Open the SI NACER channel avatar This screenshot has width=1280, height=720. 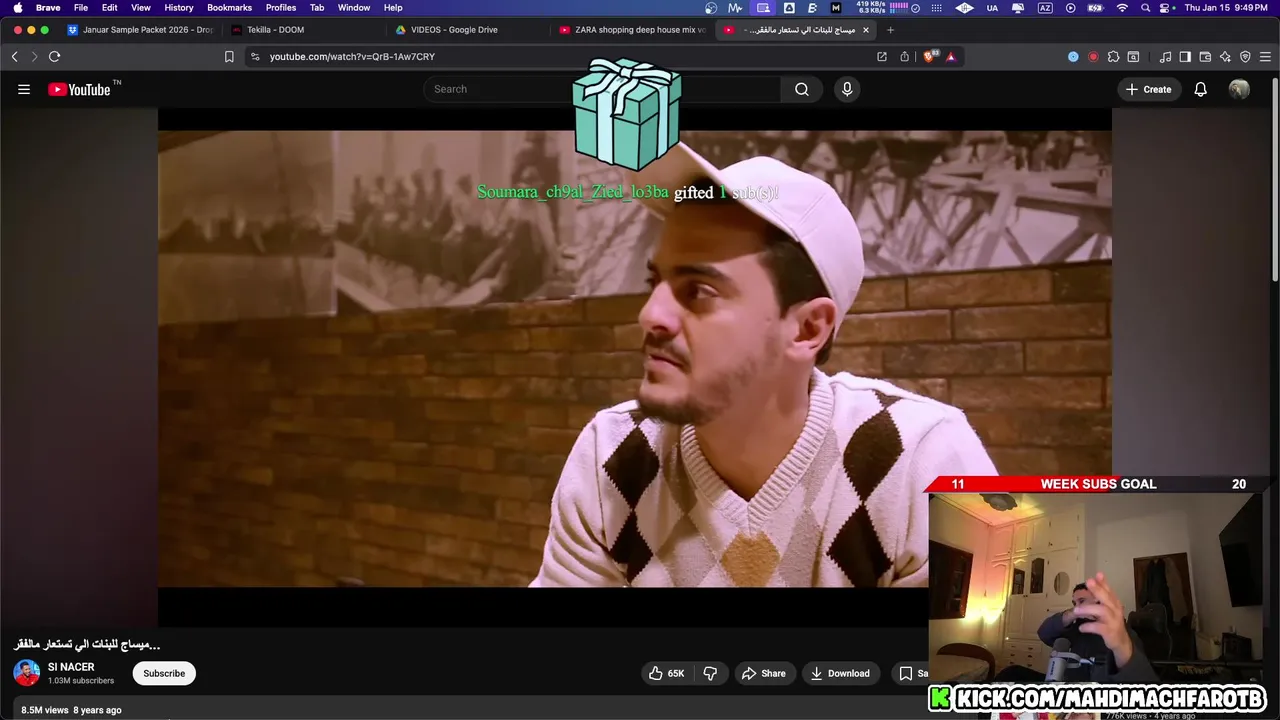click(x=27, y=673)
